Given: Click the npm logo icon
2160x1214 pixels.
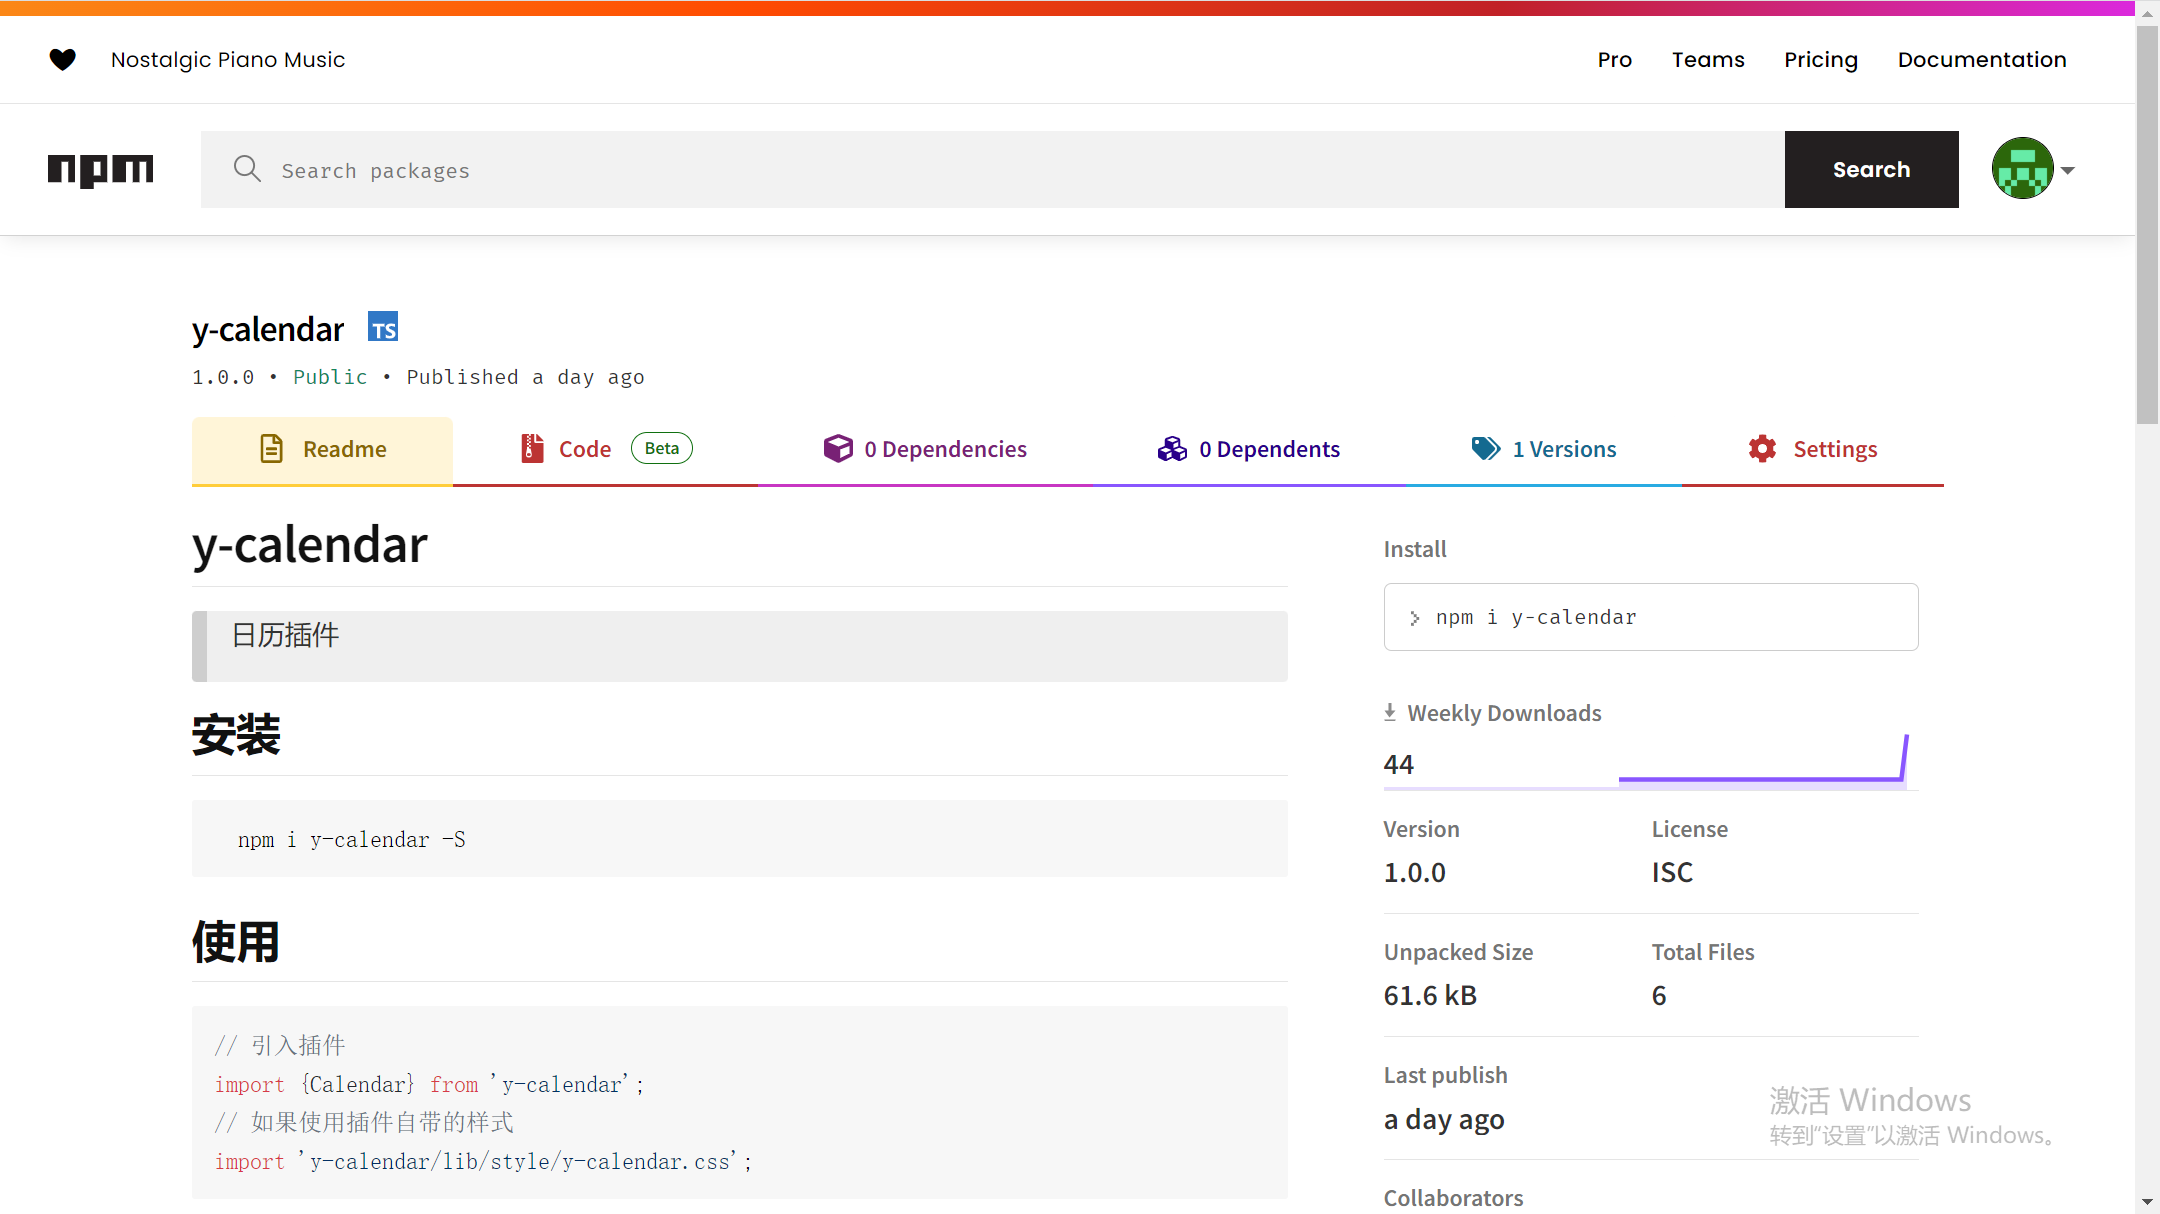Looking at the screenshot, I should point(99,169).
